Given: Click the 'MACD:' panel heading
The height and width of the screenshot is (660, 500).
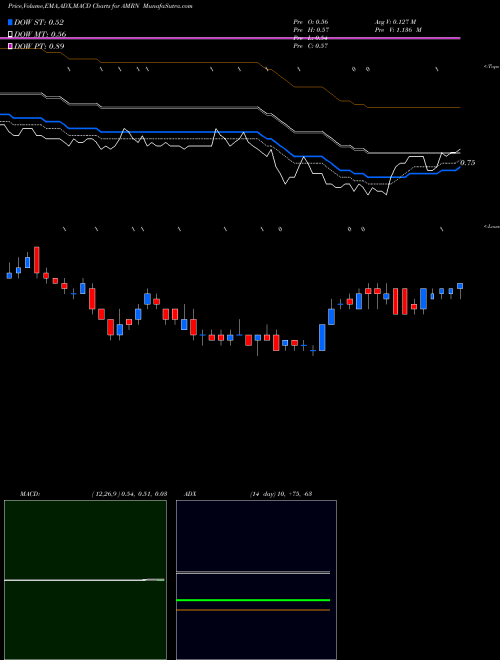Looking at the screenshot, I should coord(30,494).
